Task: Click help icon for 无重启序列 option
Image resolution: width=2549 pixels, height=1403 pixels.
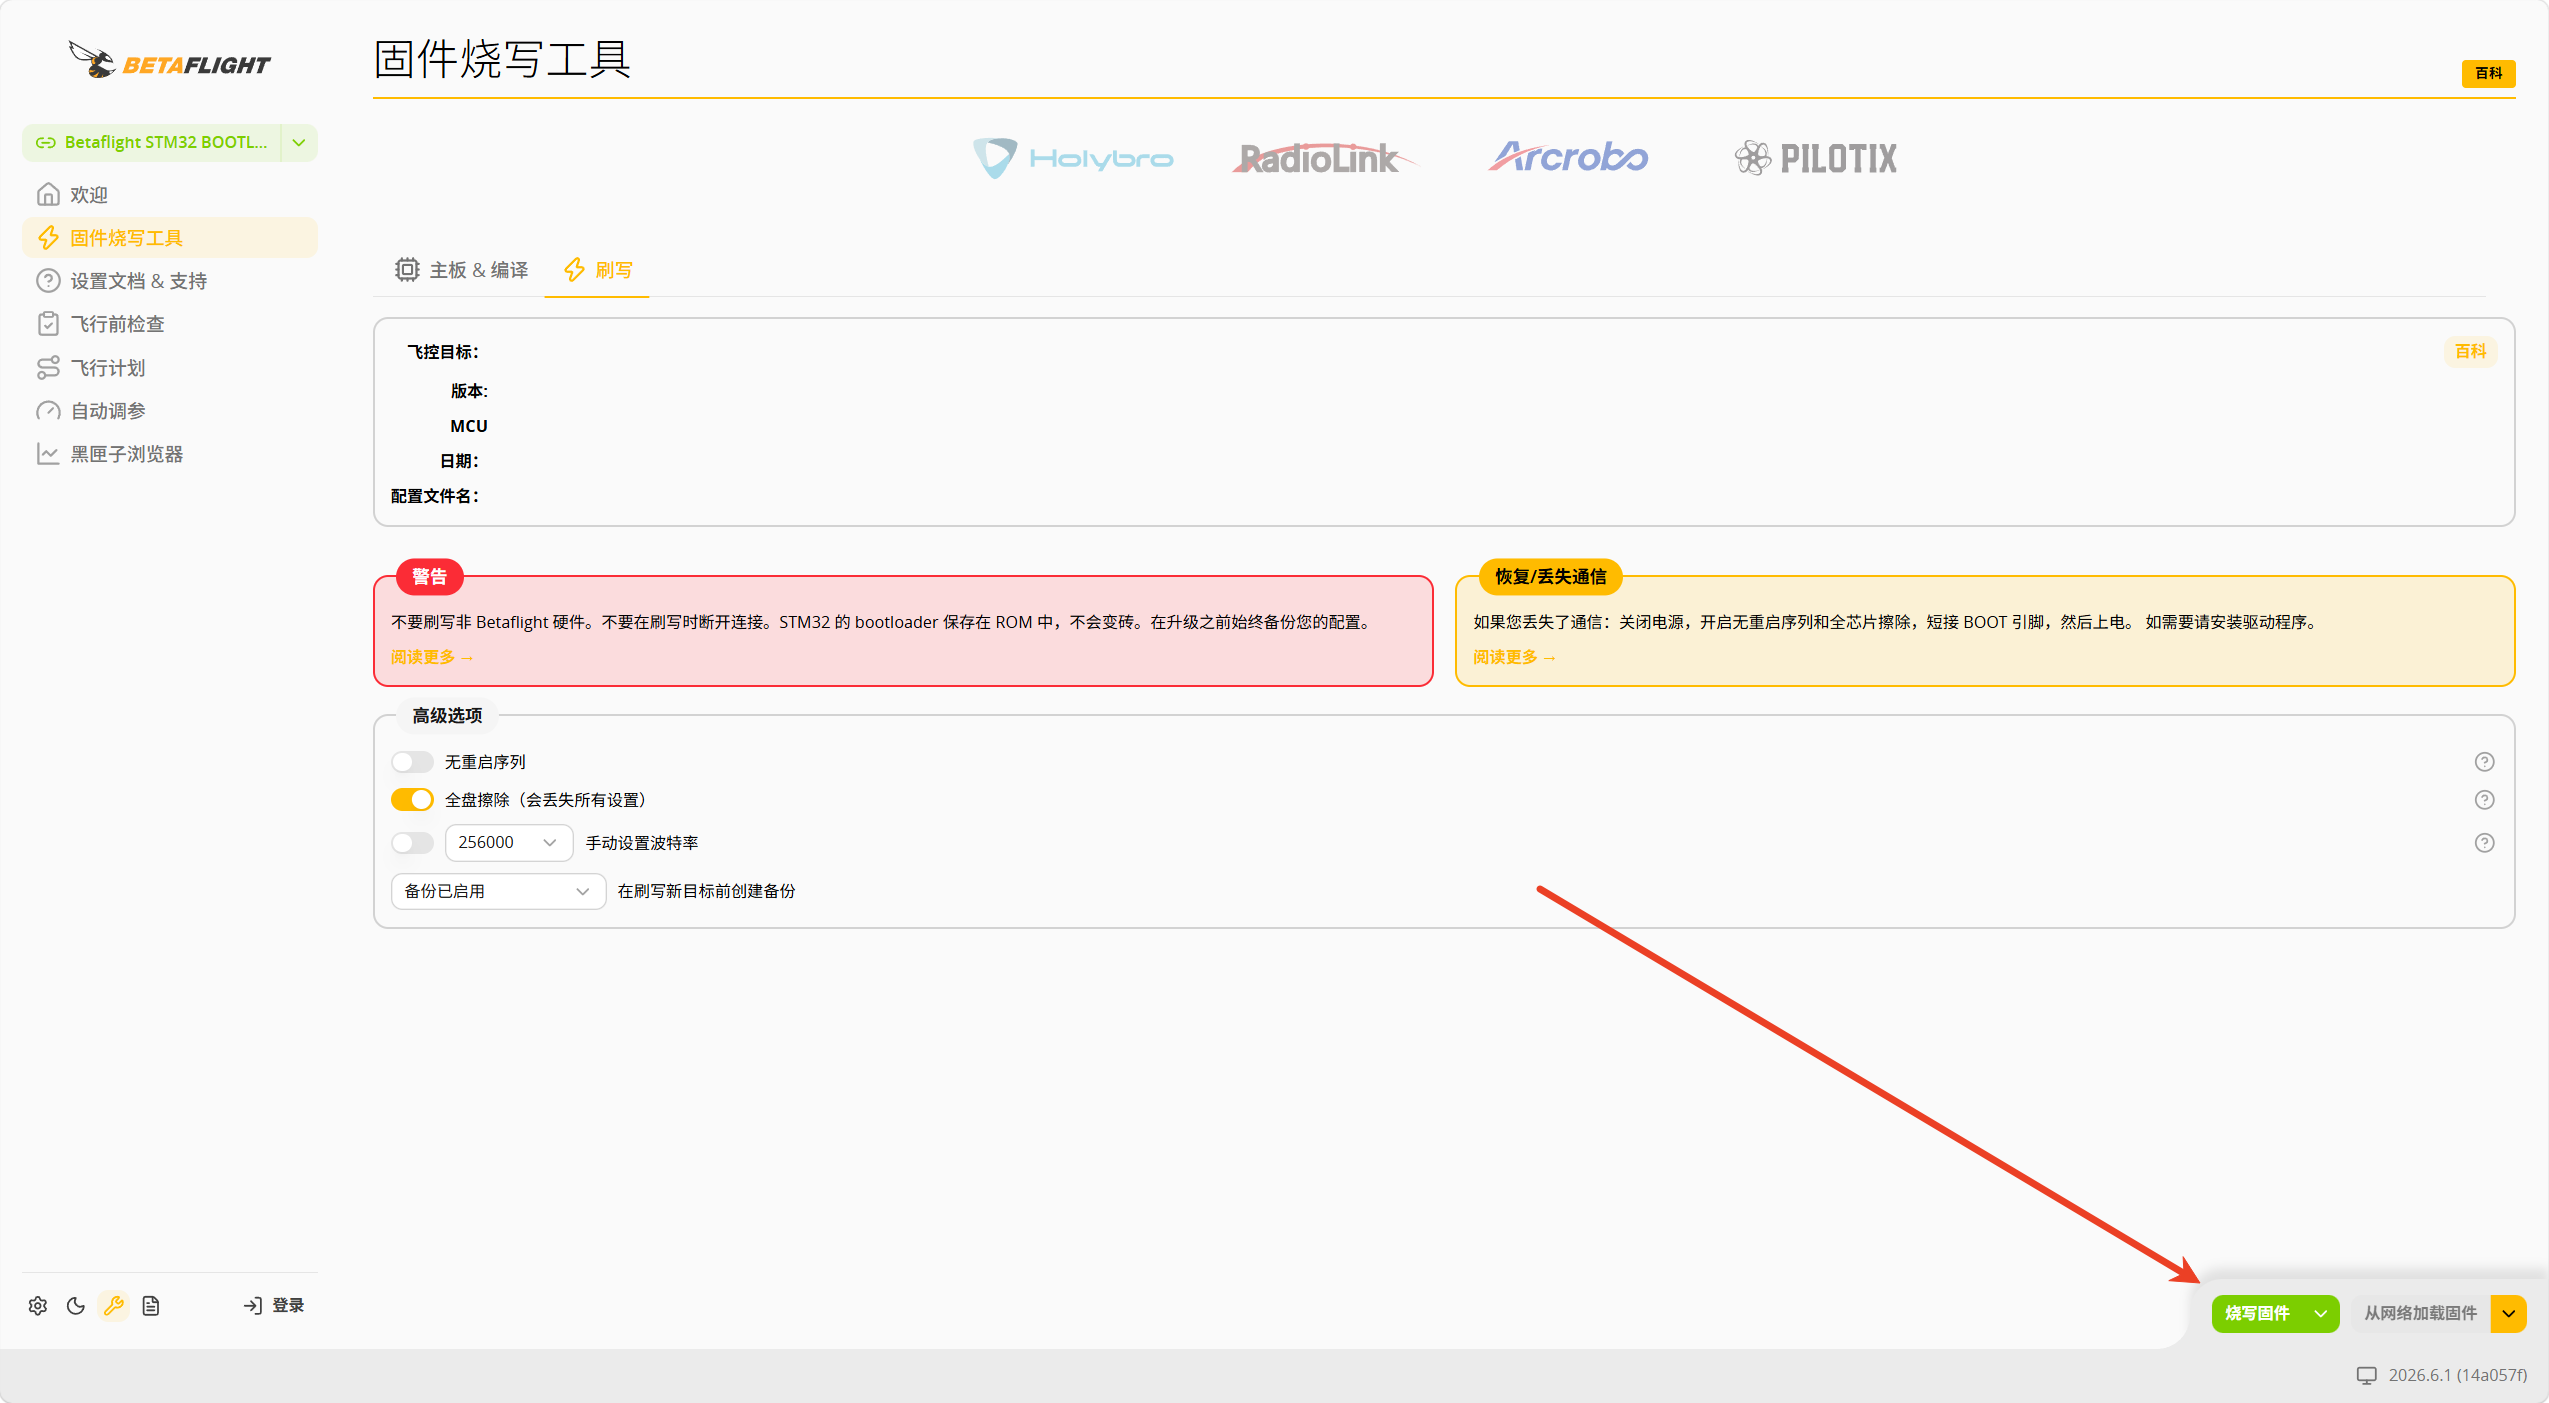Action: [x=2484, y=762]
